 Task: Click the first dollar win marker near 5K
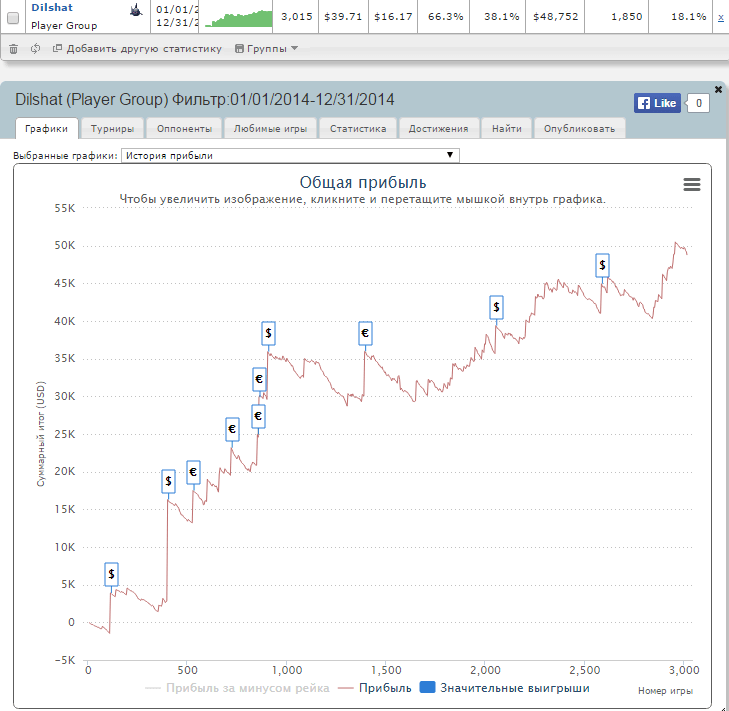[x=111, y=573]
